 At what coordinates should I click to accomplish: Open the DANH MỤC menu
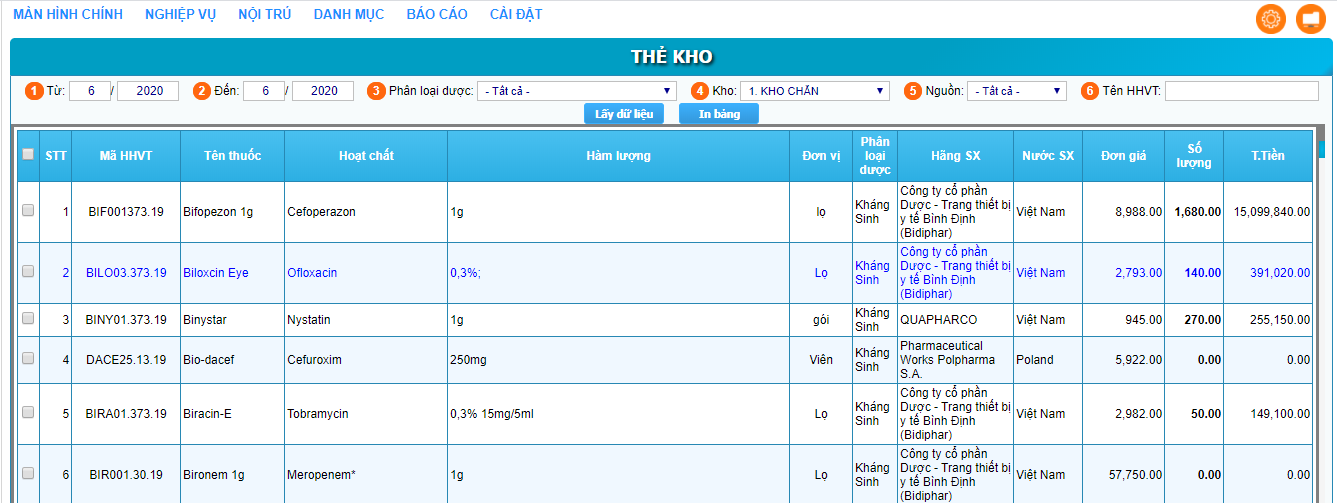click(x=348, y=14)
